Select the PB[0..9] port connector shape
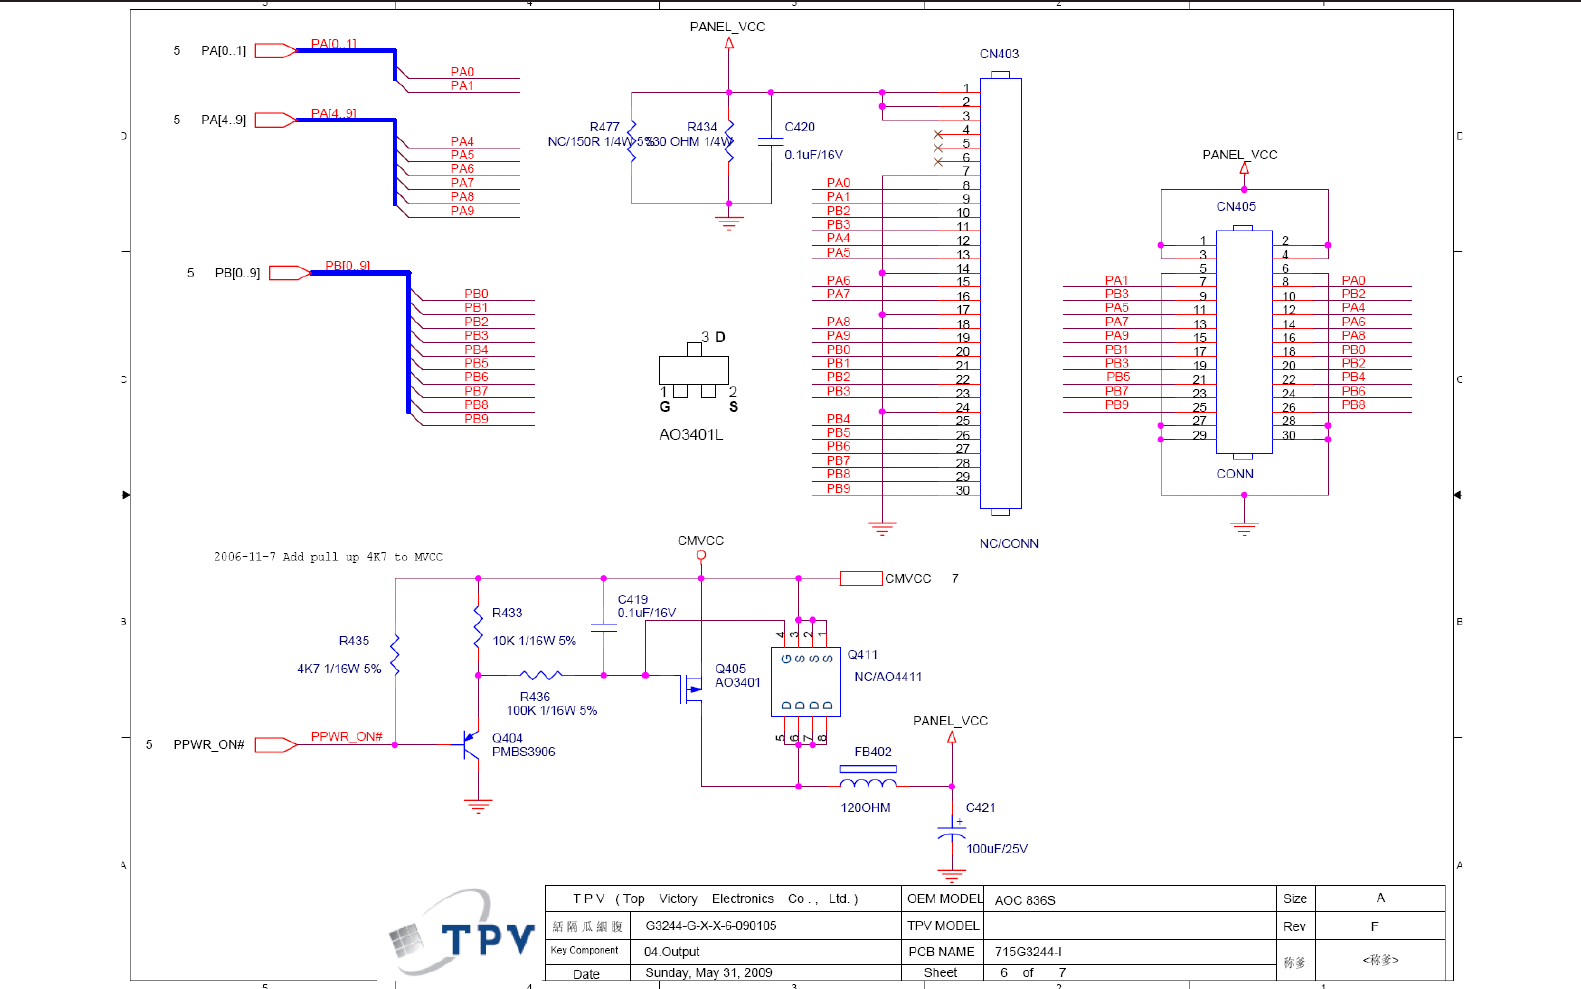1581x989 pixels. click(290, 273)
